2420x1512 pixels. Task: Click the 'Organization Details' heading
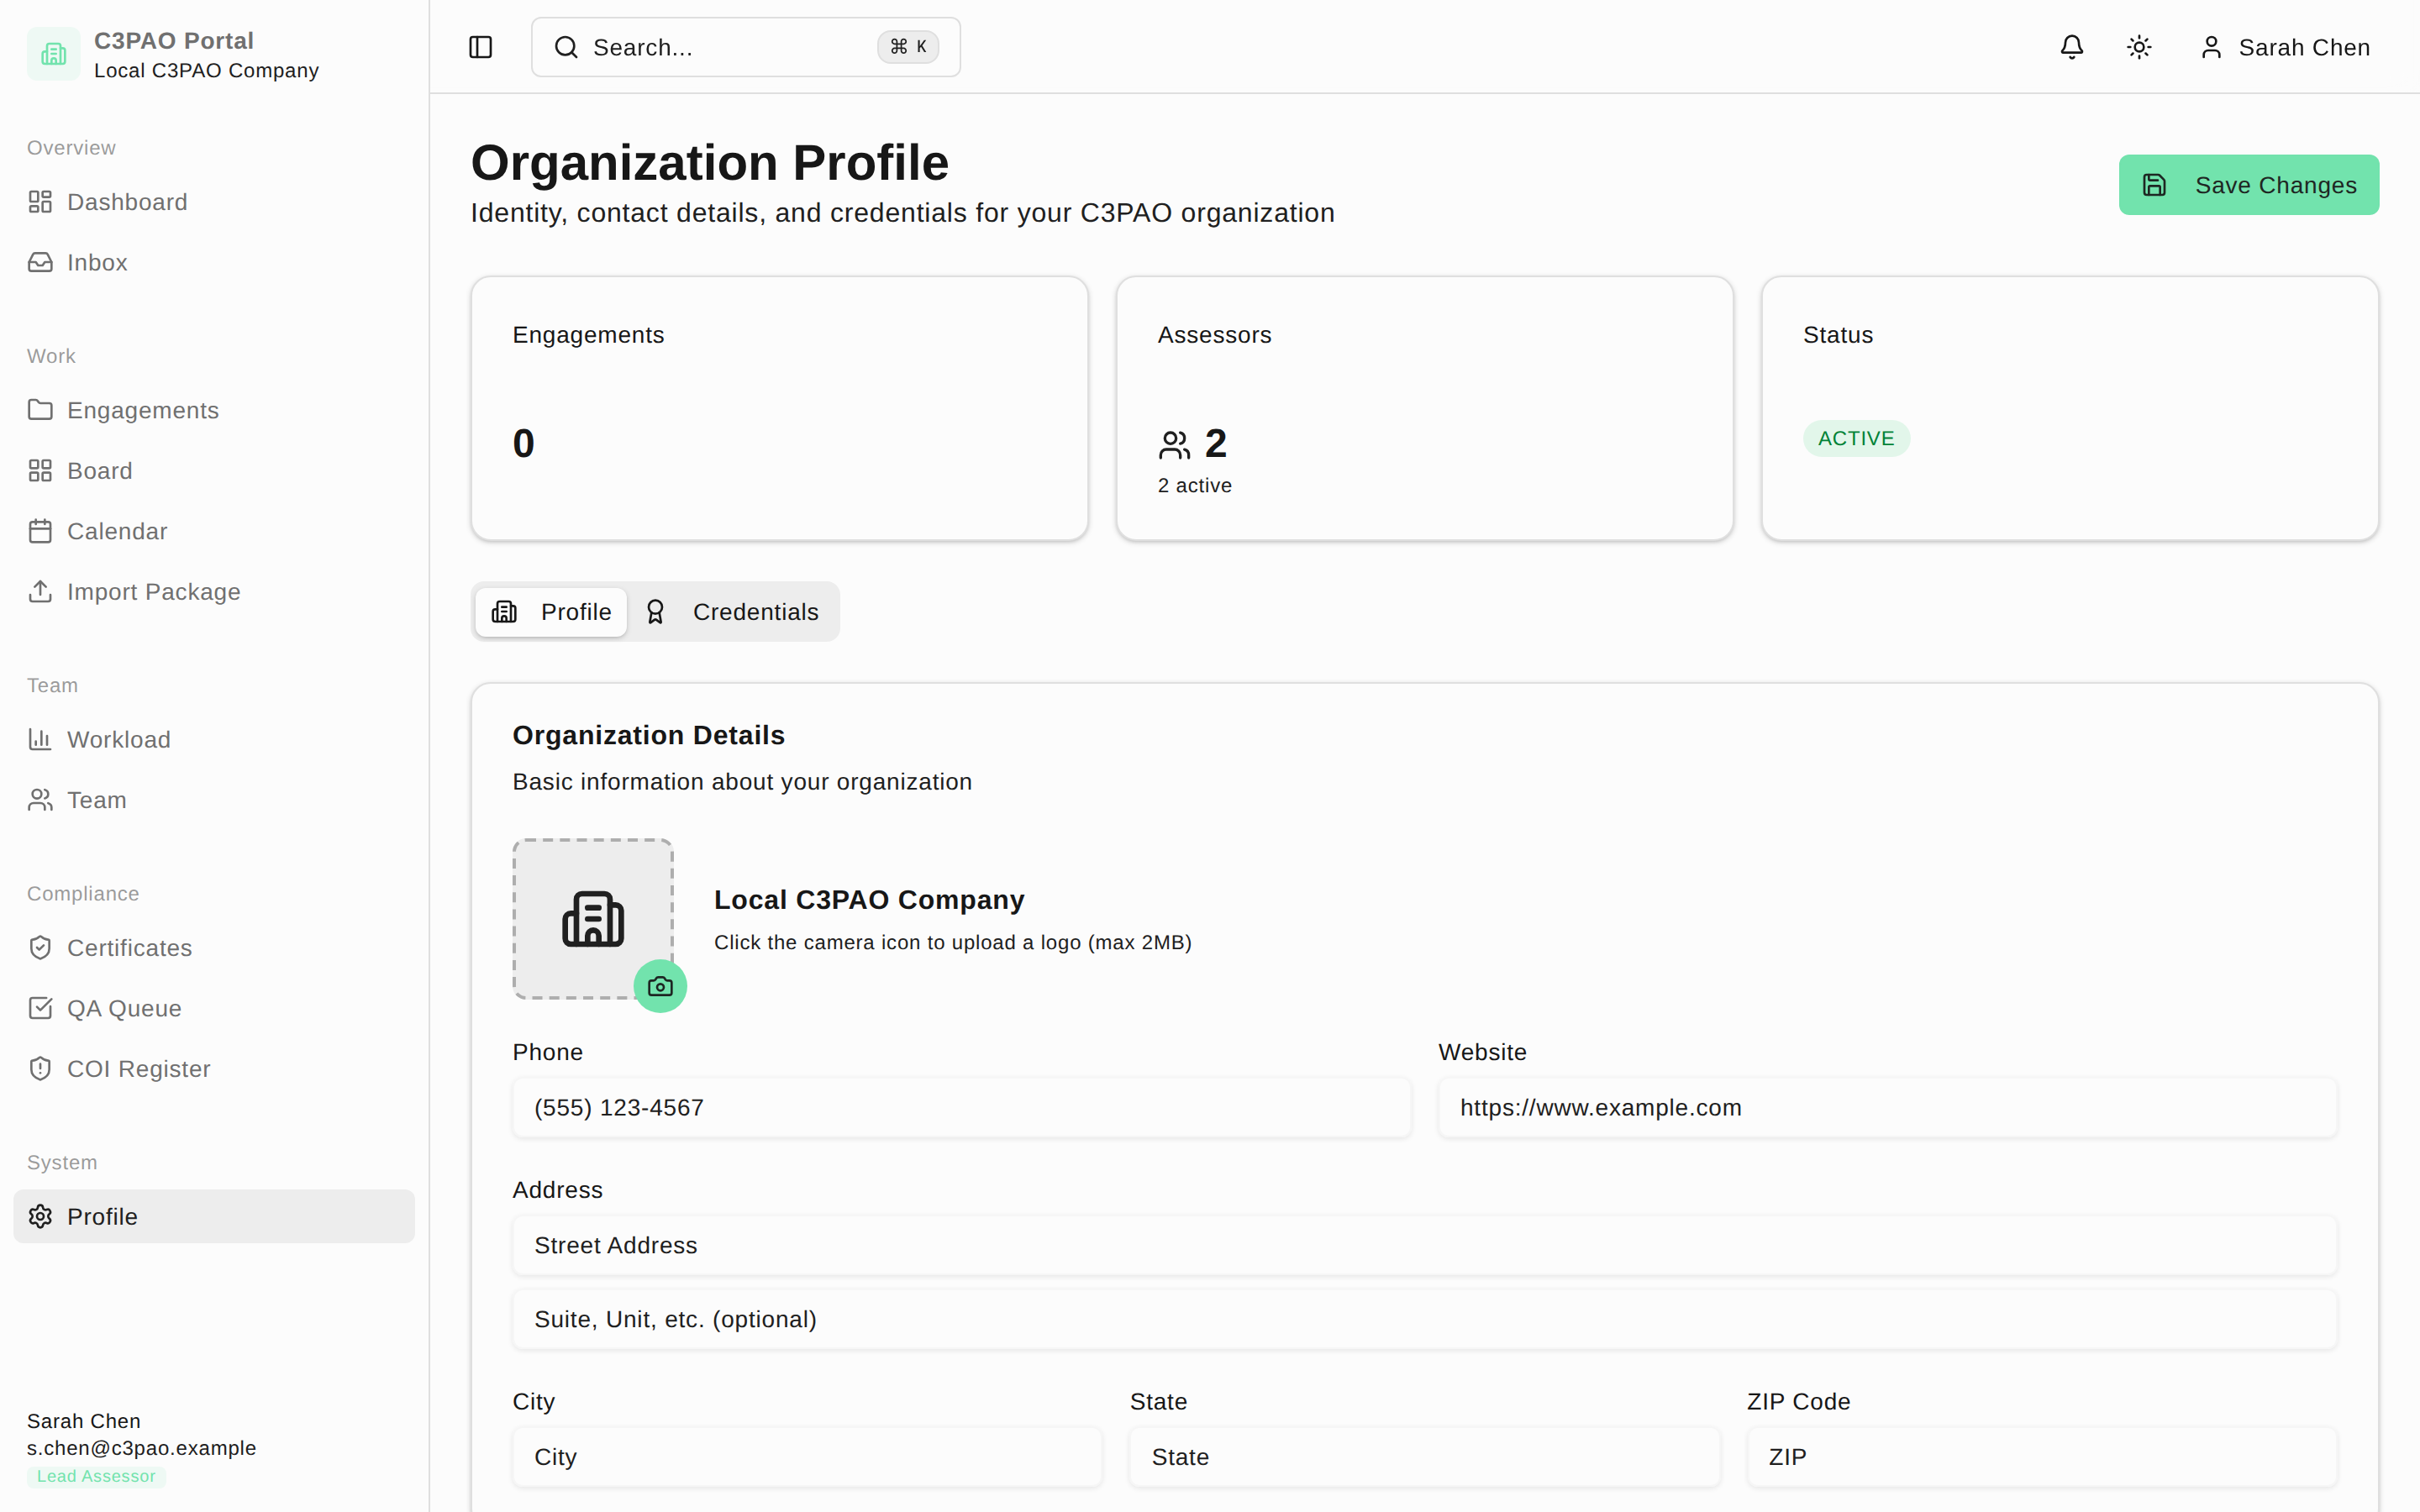(648, 735)
